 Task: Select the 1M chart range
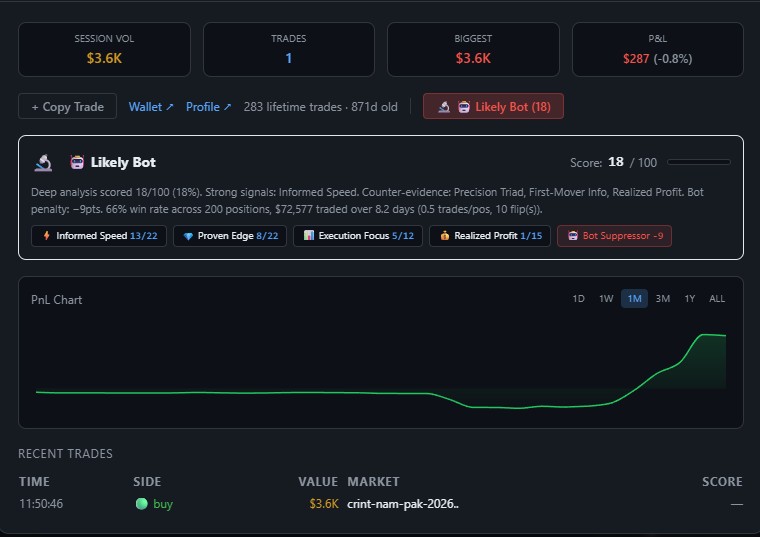634,299
